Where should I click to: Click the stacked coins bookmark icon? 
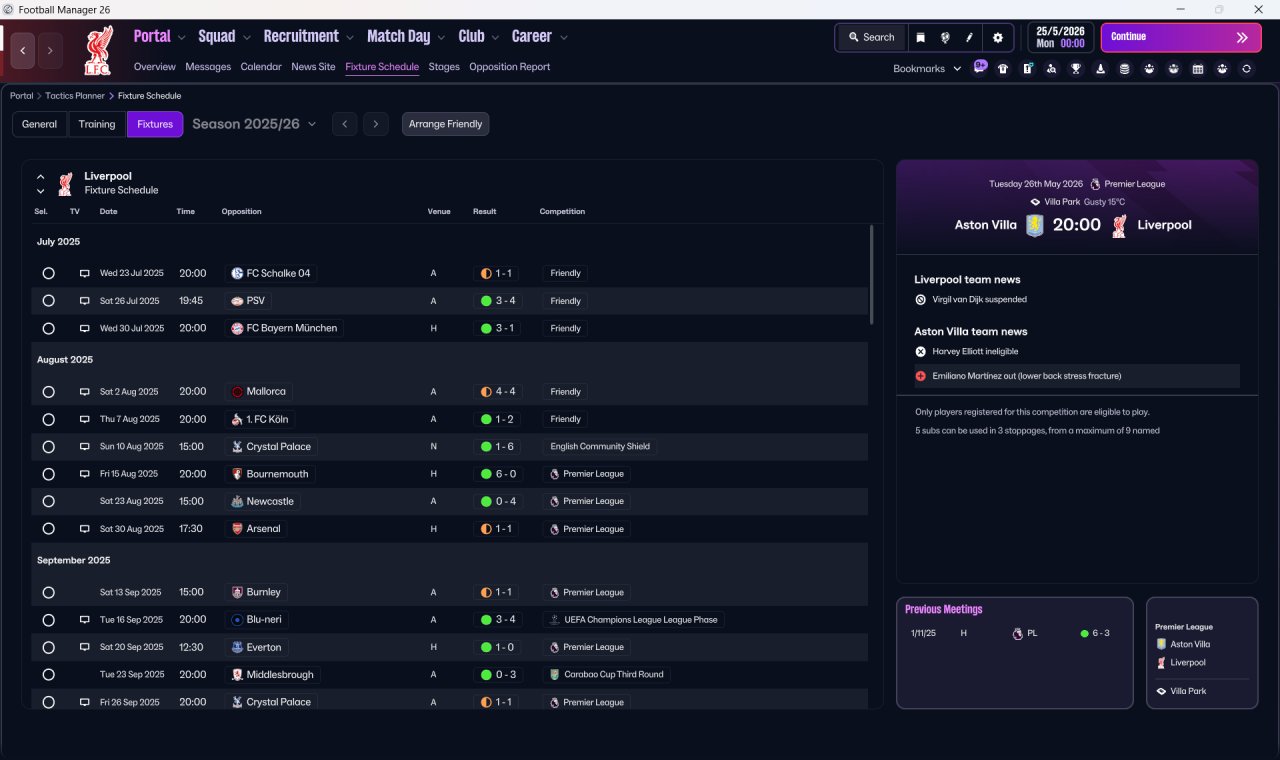click(x=1125, y=69)
